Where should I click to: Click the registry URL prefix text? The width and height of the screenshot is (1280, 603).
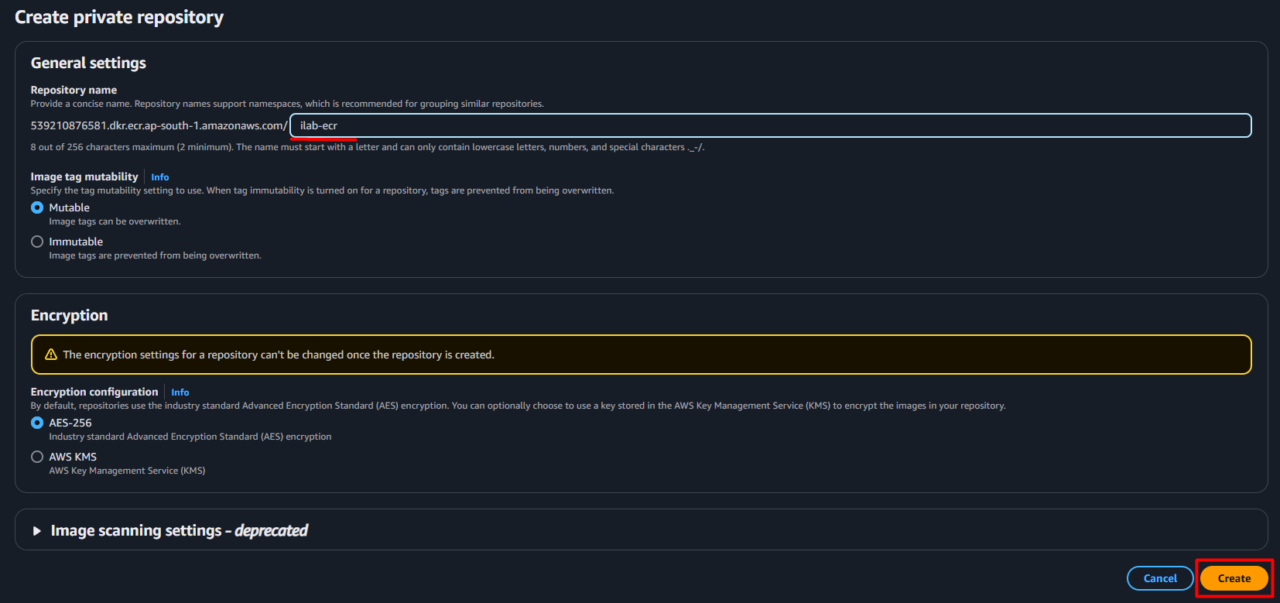point(158,126)
